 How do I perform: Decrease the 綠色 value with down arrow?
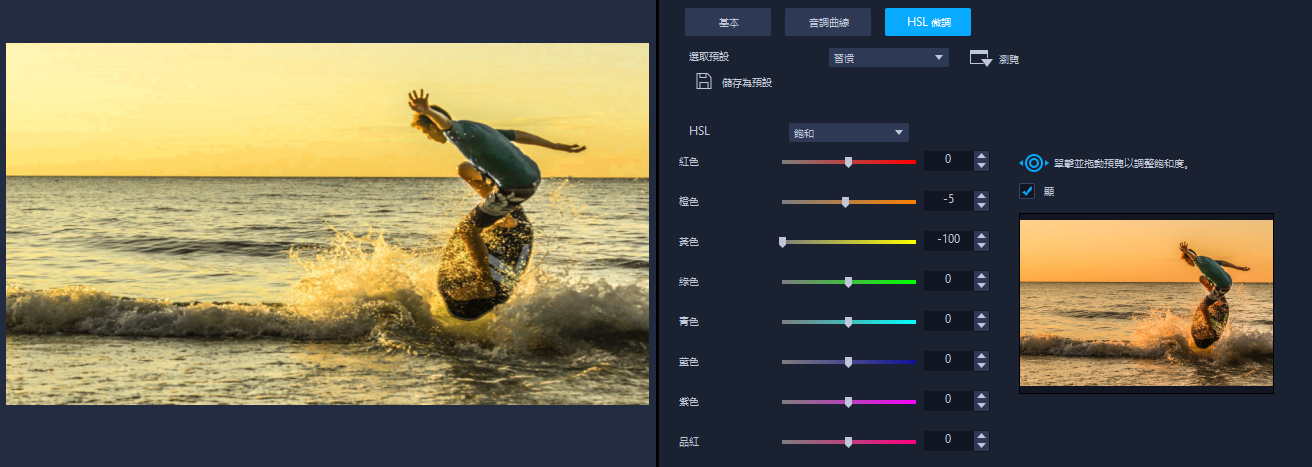coord(981,286)
